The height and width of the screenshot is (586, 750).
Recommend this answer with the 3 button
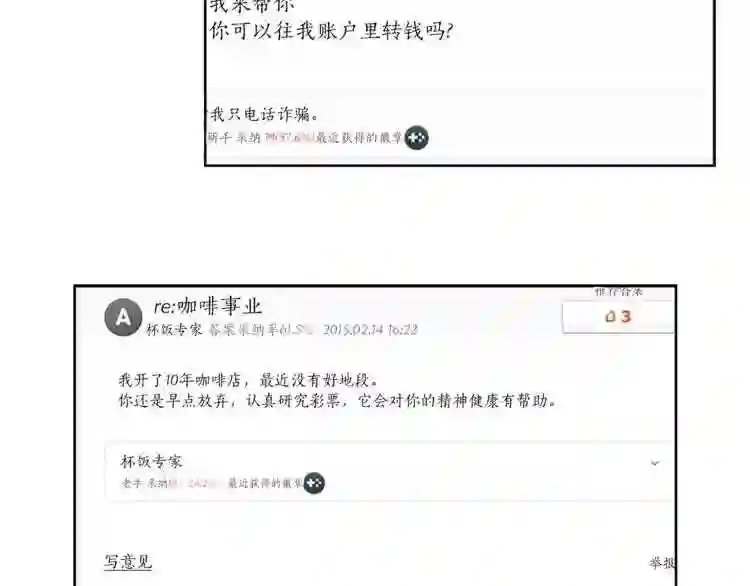coord(618,317)
